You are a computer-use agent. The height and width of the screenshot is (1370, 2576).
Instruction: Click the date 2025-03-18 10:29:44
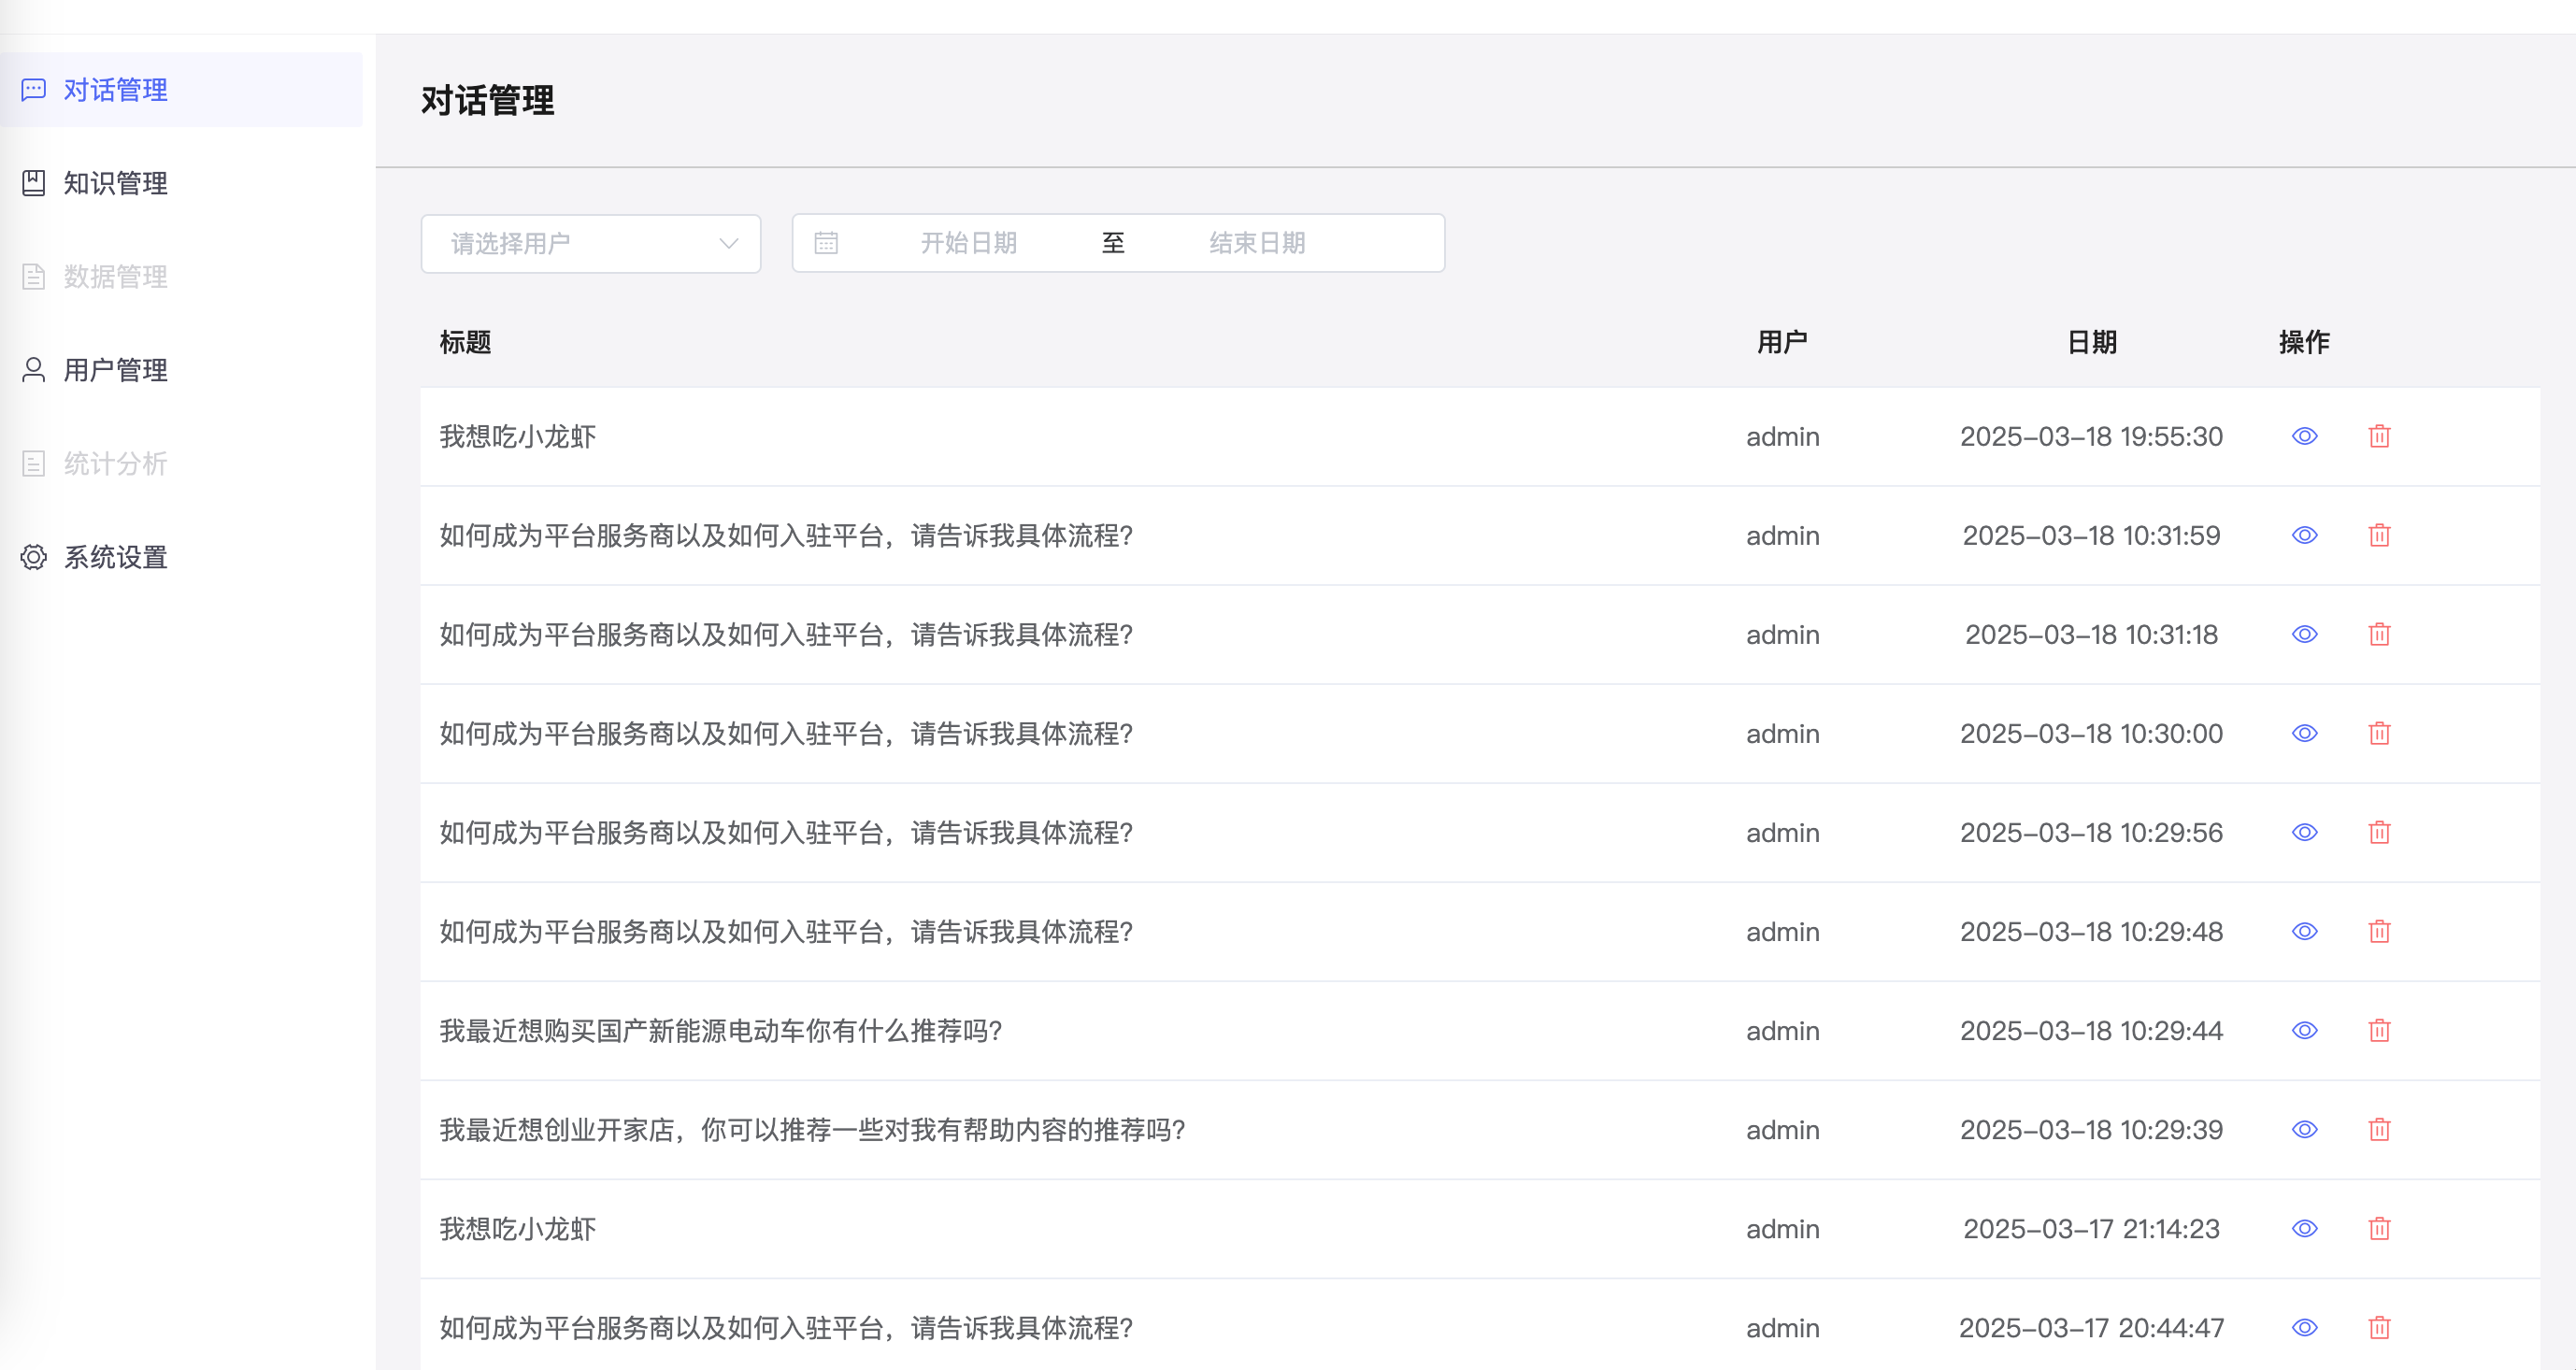(x=2091, y=1031)
